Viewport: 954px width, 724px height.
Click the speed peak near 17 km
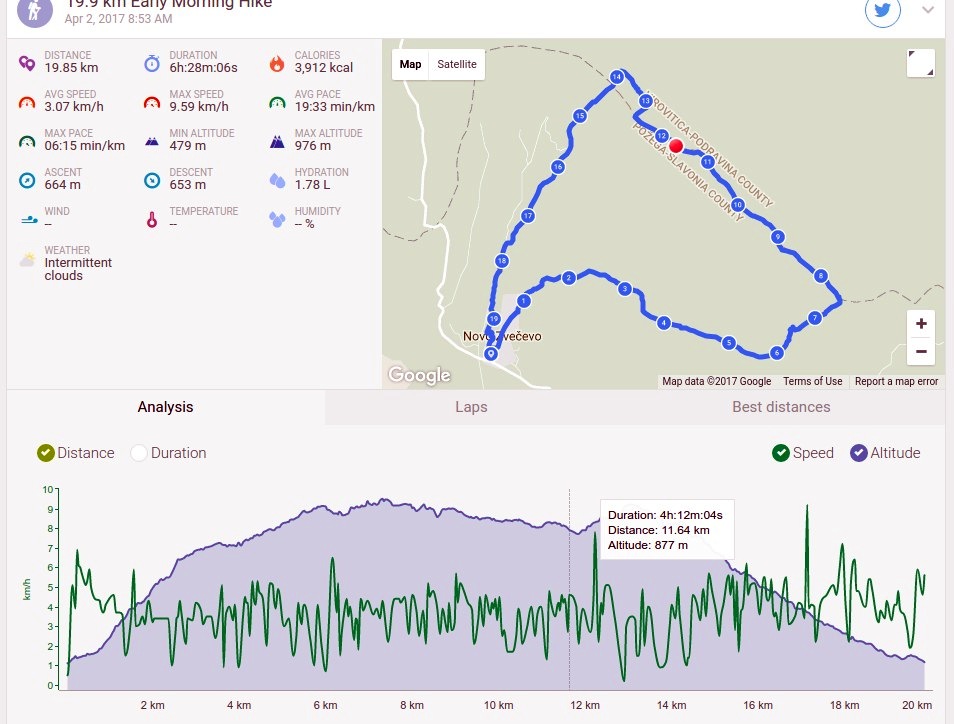pos(807,506)
